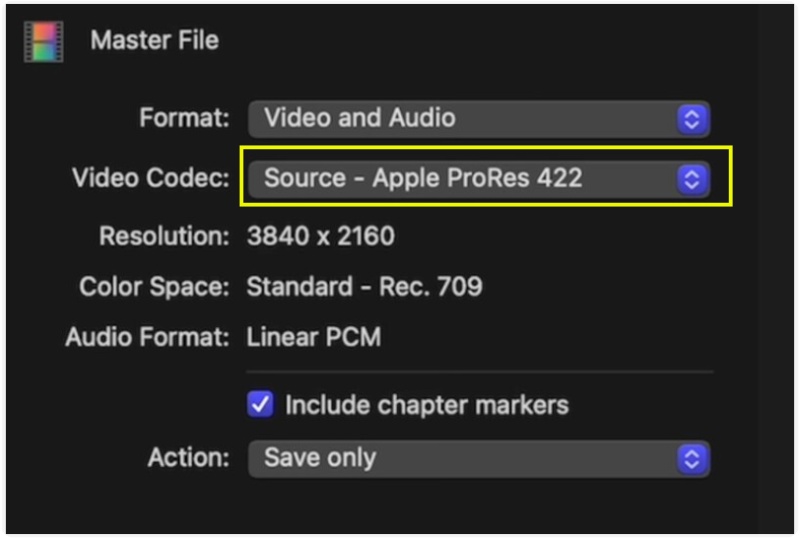Click the 3840 x 2160 resolution value

(x=320, y=237)
